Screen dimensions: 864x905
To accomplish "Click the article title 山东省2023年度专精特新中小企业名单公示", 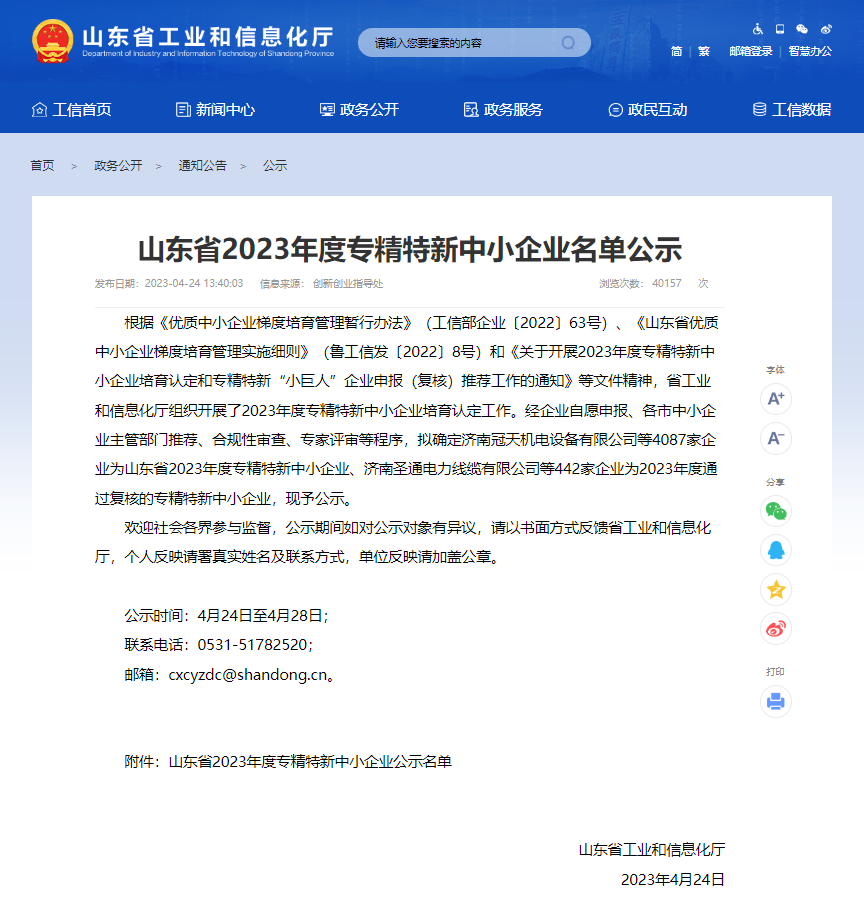I will tap(410, 249).
